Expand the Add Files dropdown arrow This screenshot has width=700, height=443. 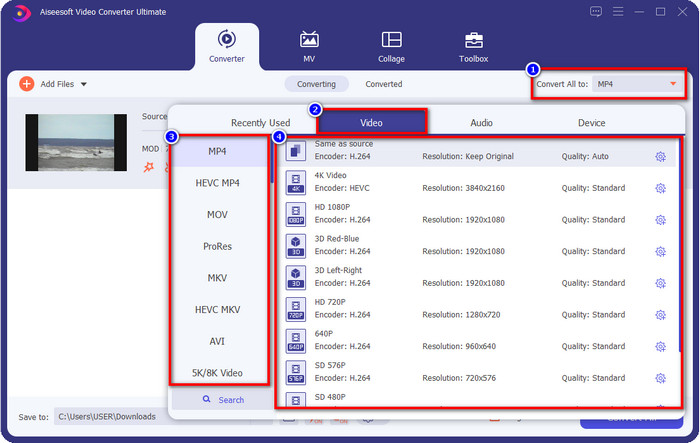[x=83, y=84]
